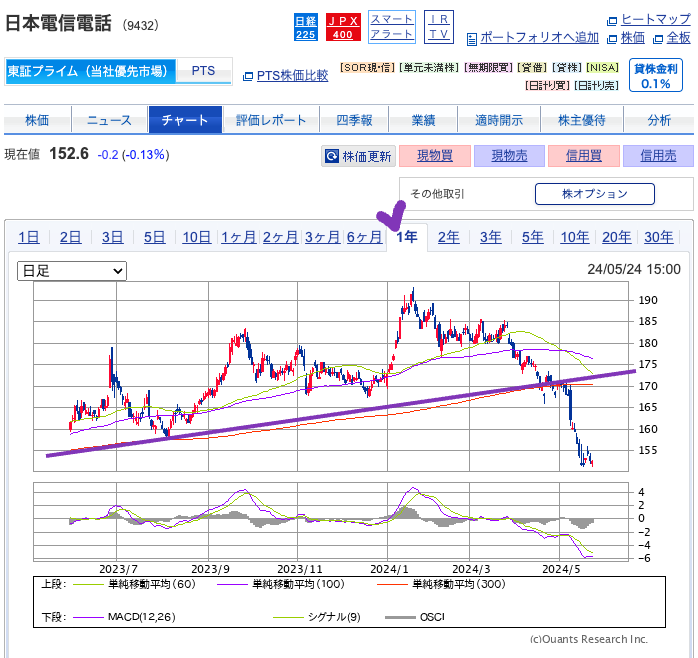Select the 10日 chart period
698x658 pixels.
196,237
